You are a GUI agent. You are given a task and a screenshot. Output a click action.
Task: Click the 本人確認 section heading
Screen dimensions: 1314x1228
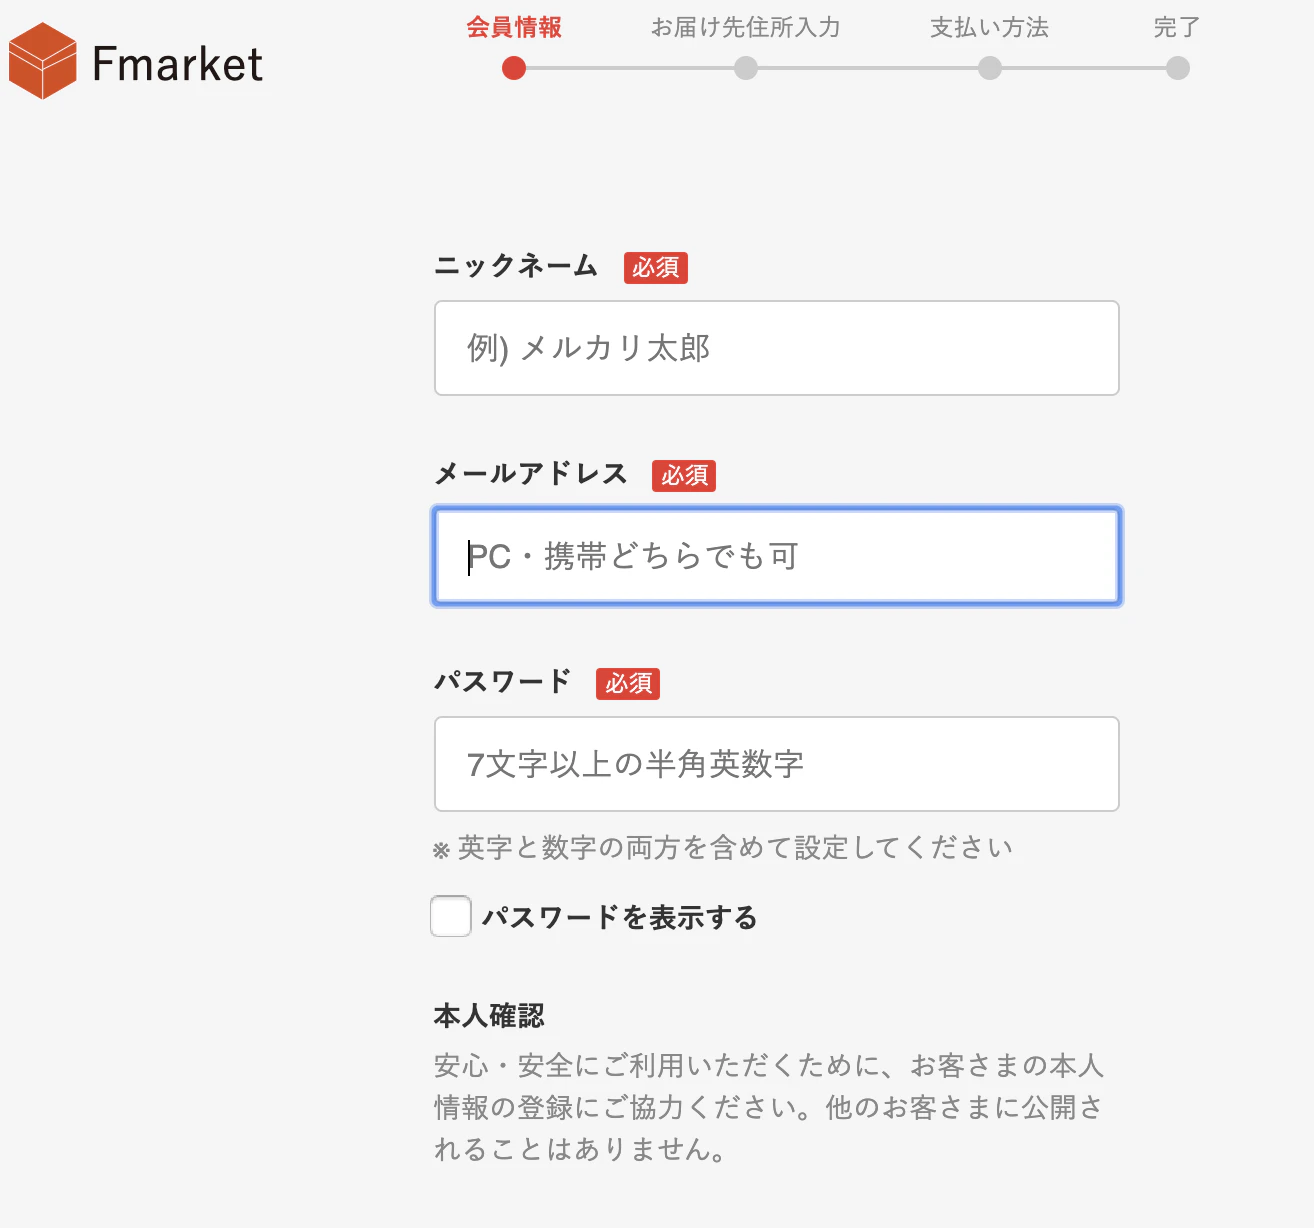pyautogui.click(x=489, y=1016)
